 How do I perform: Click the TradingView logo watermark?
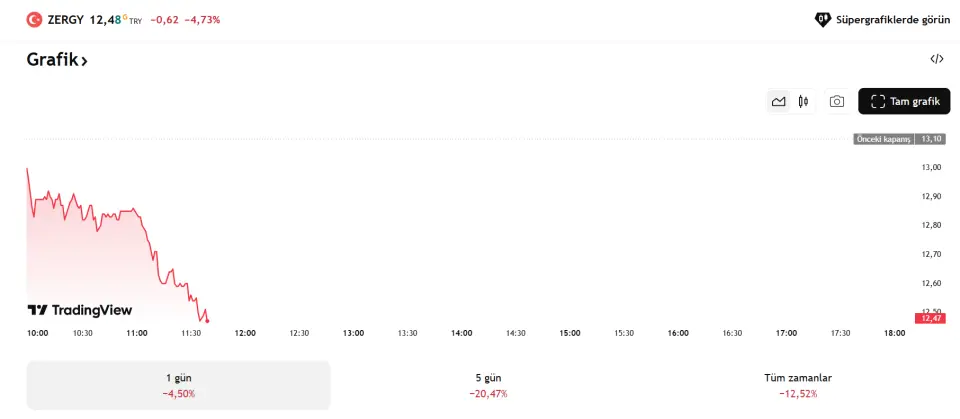click(x=80, y=310)
